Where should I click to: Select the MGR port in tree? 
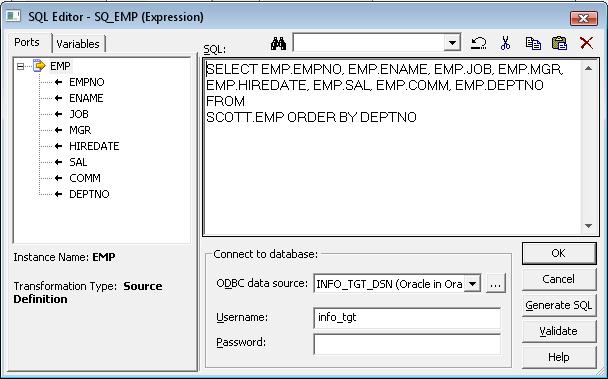[80, 130]
